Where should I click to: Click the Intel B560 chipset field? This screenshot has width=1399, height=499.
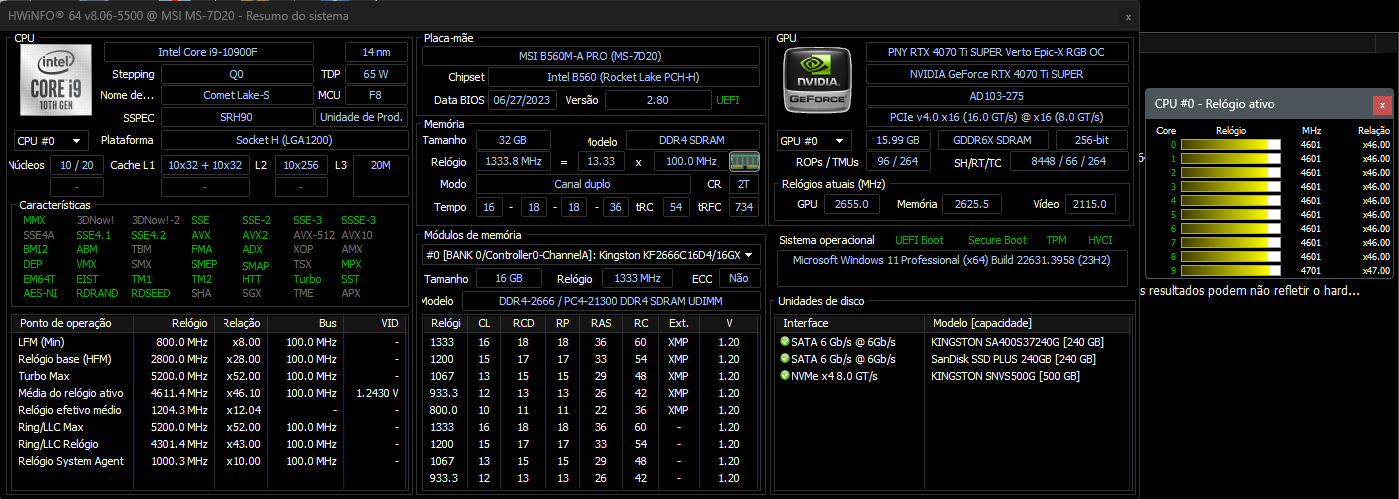(x=623, y=77)
